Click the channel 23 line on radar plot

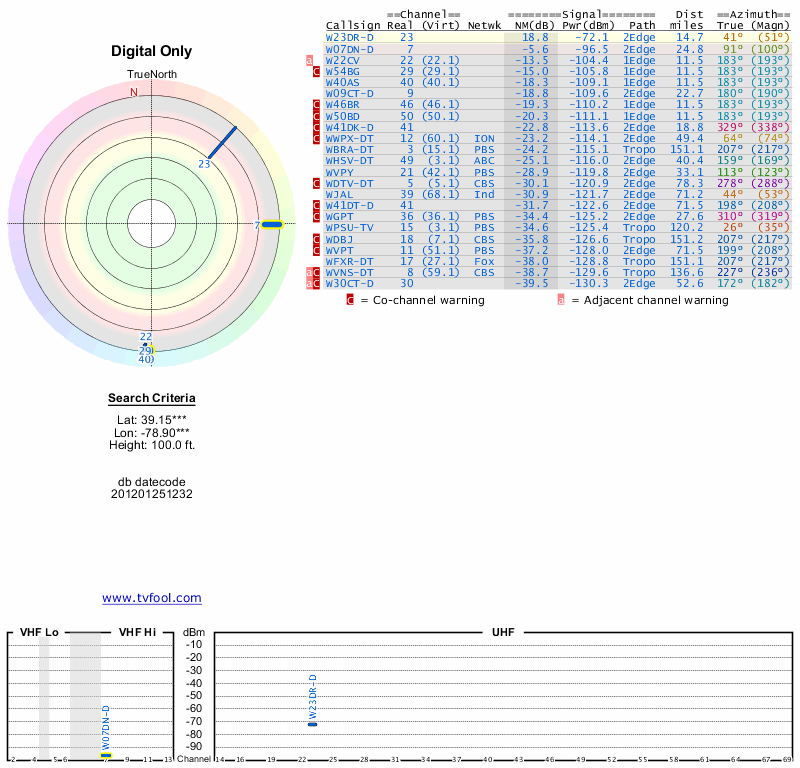point(222,141)
